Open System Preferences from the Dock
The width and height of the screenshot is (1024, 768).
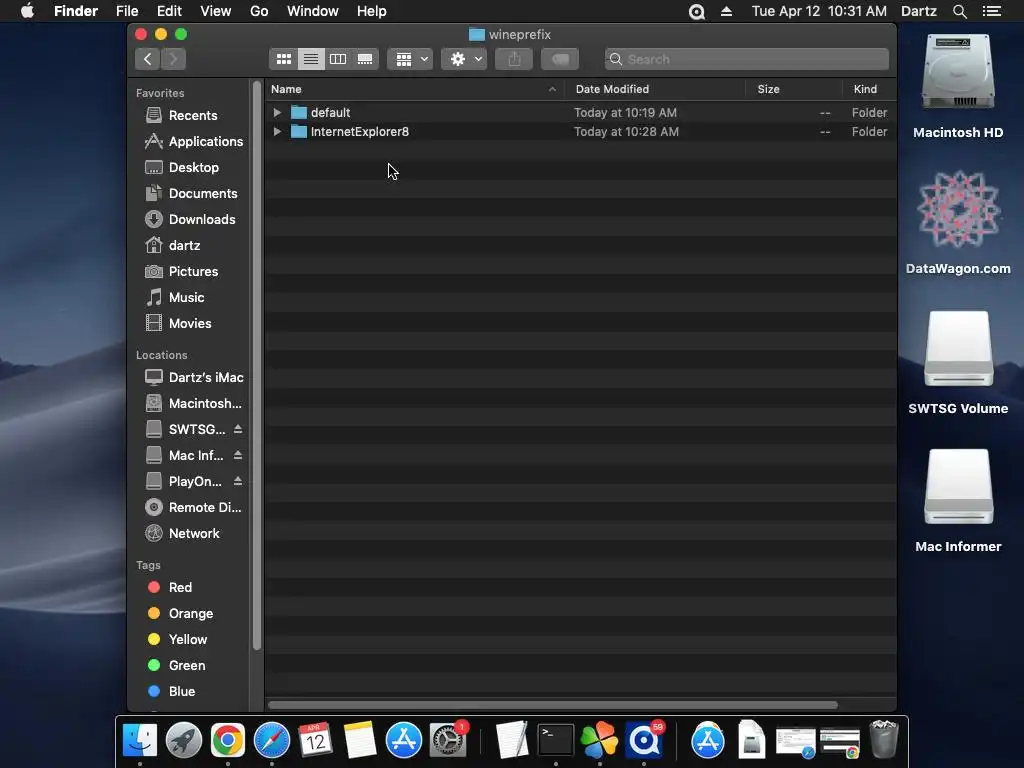pos(447,740)
